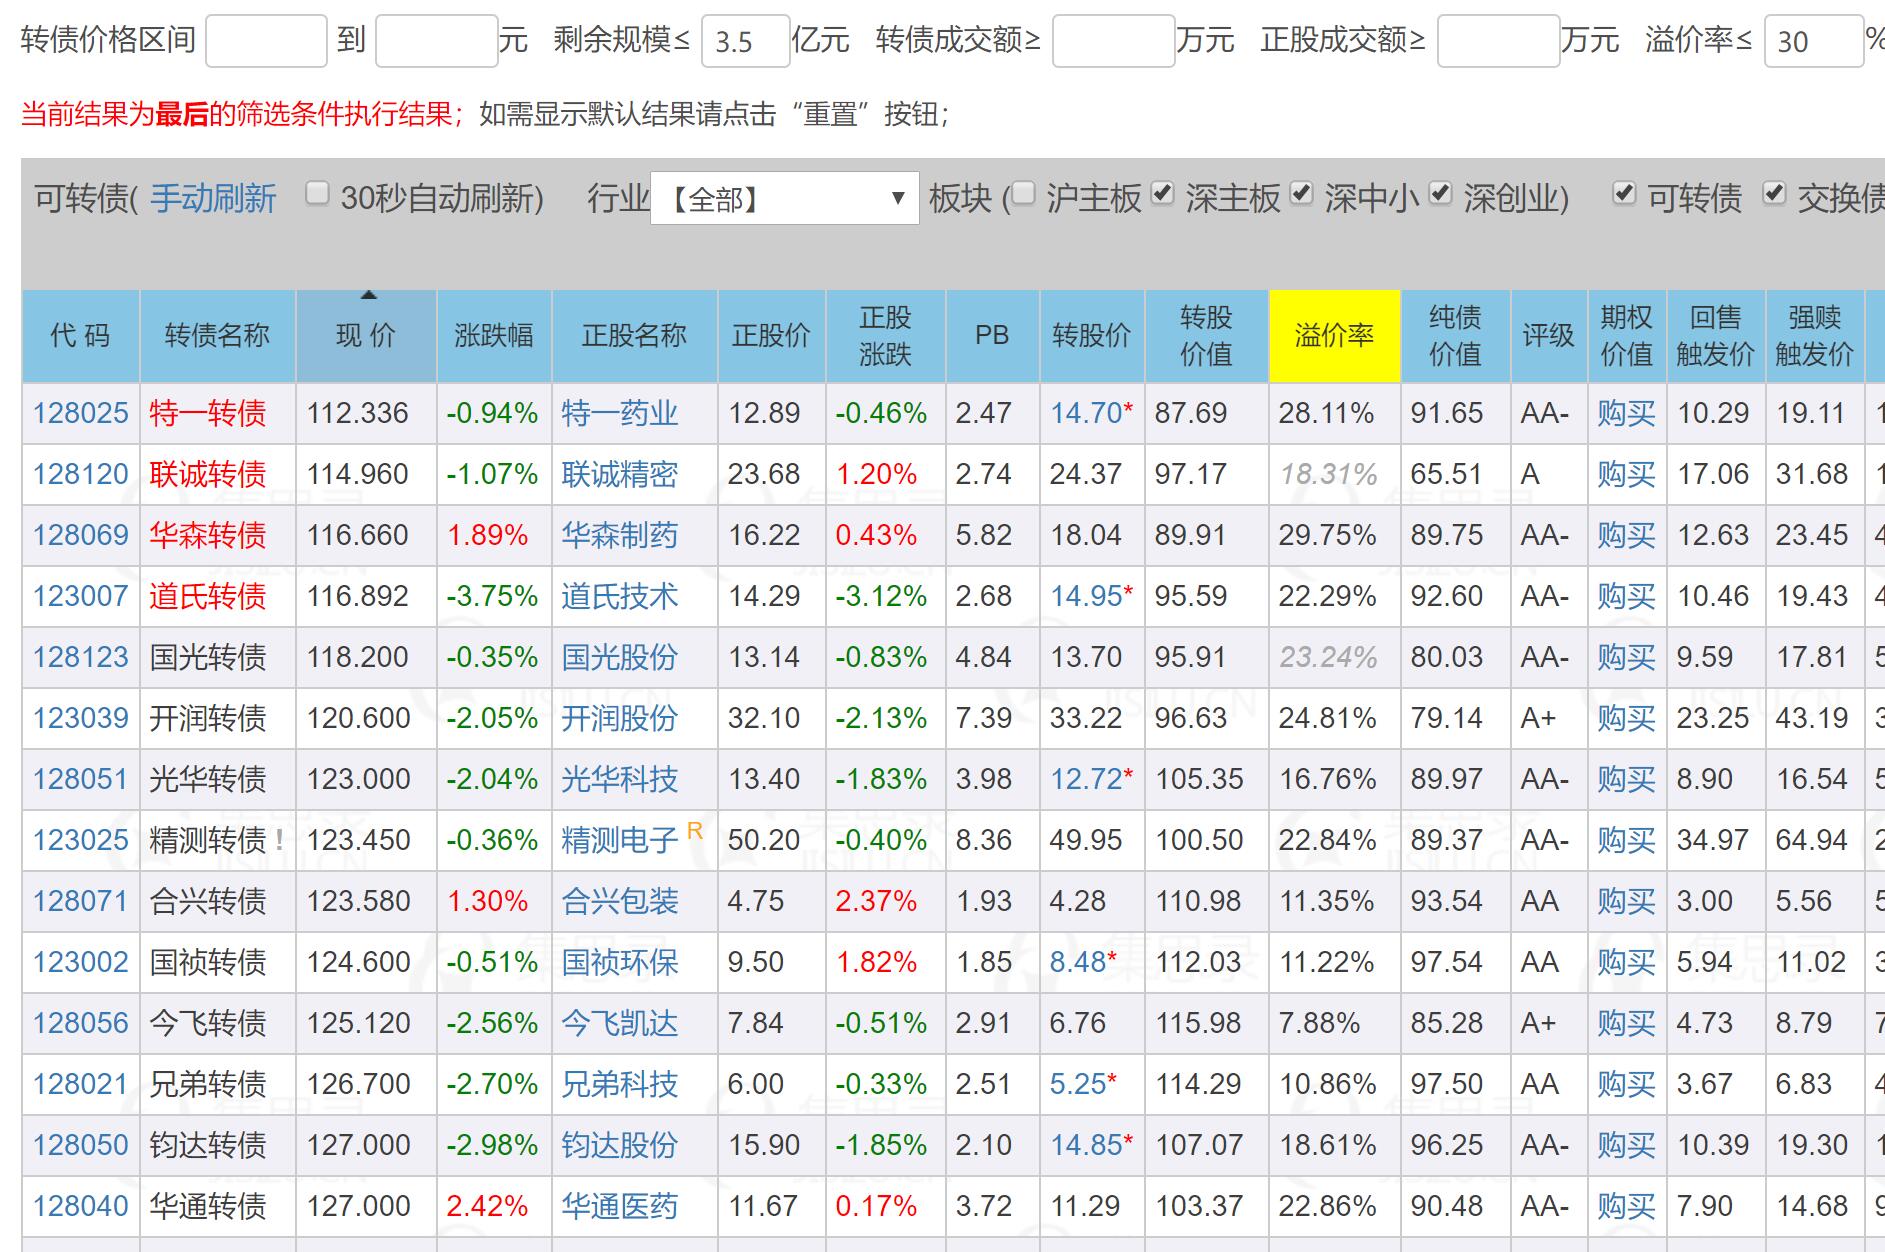Click the 手动刷新 manual refresh link
The height and width of the screenshot is (1252, 1885).
213,198
